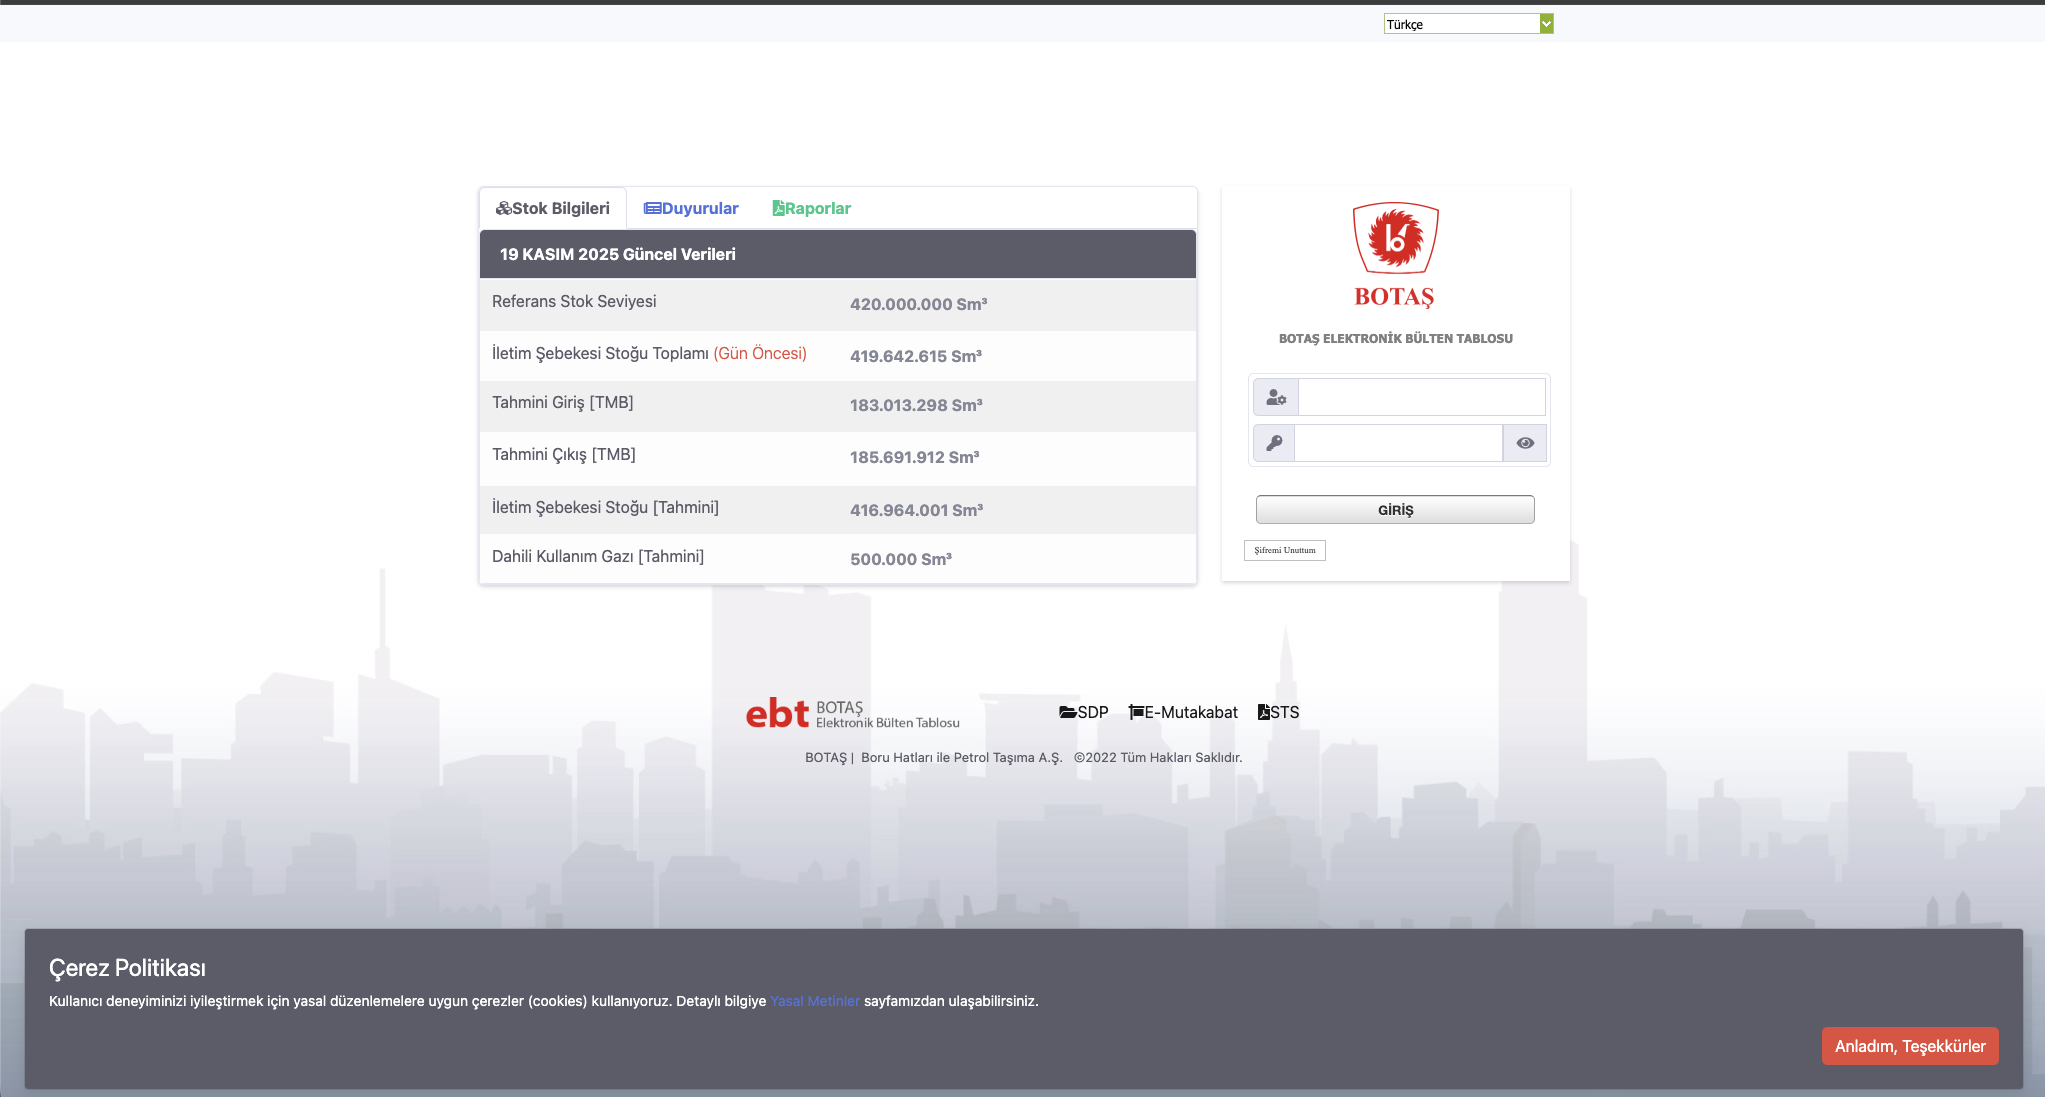Click the key icon beside password field

point(1274,443)
